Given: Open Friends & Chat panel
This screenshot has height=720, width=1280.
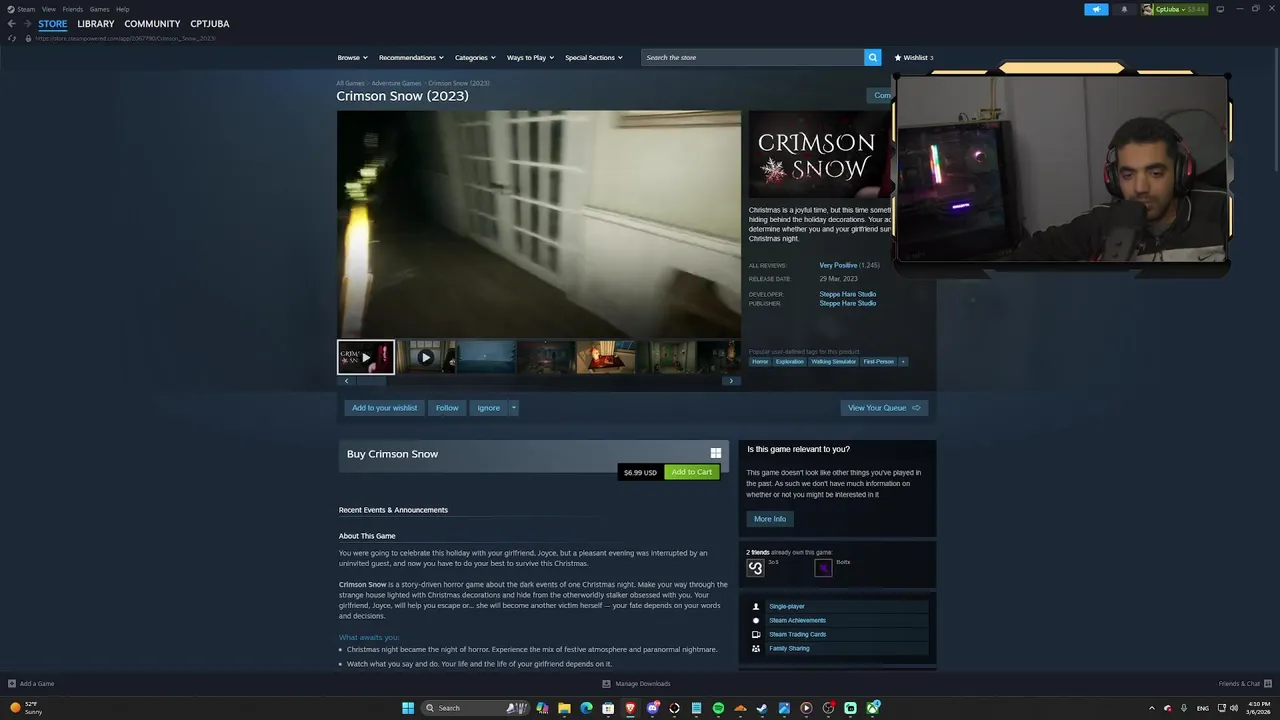Looking at the screenshot, I should (x=1245, y=684).
